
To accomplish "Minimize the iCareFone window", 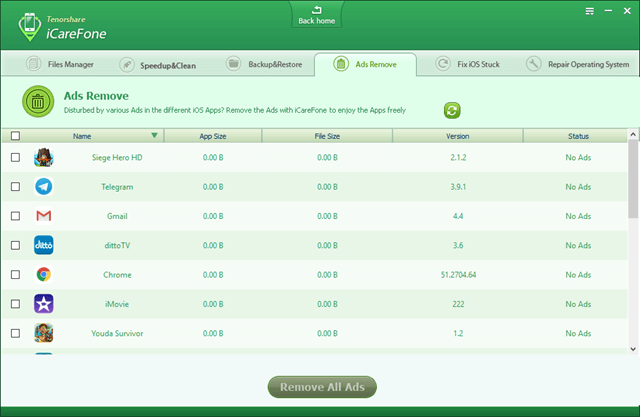I will click(x=608, y=11).
